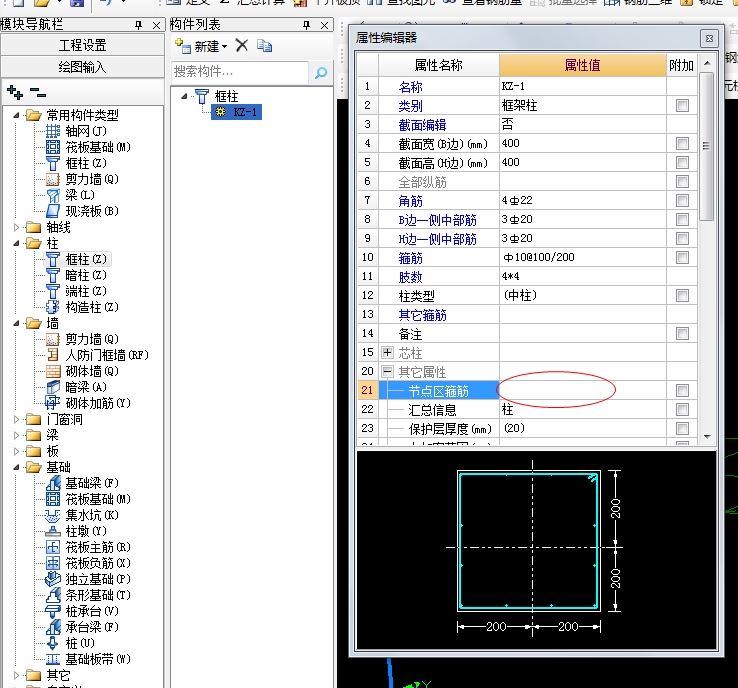The height and width of the screenshot is (688, 738).
Task: Click the 附加 column header
Action: tap(682, 65)
